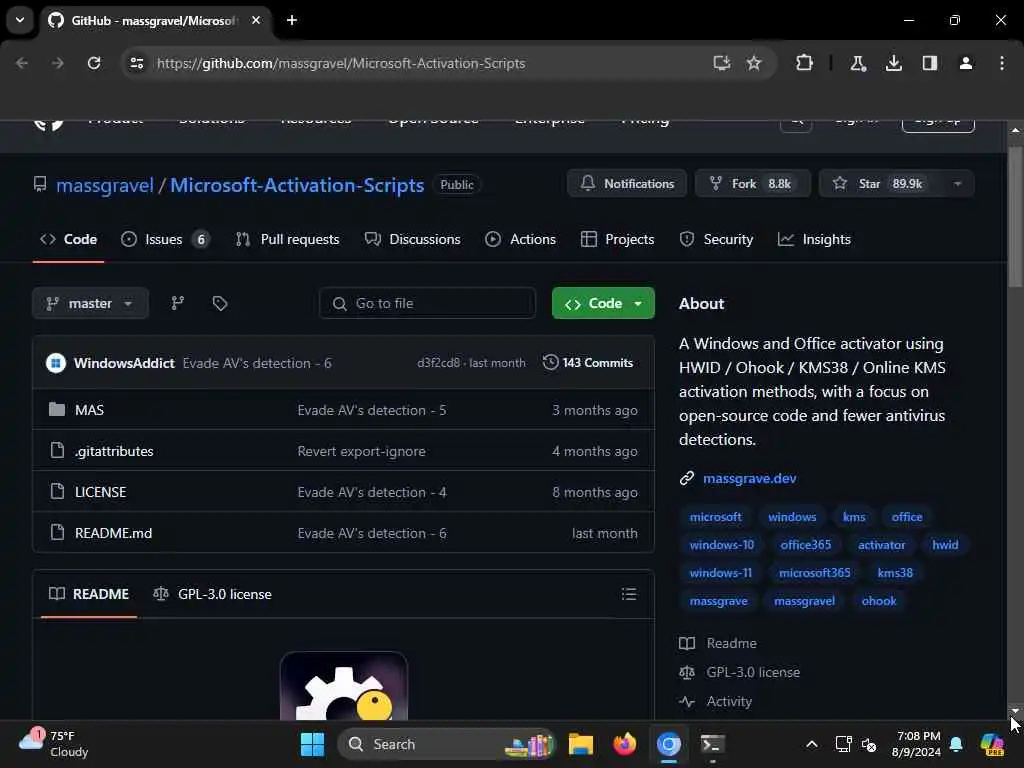
Task: Open the weather widget showing 75°F
Action: (x=54, y=744)
